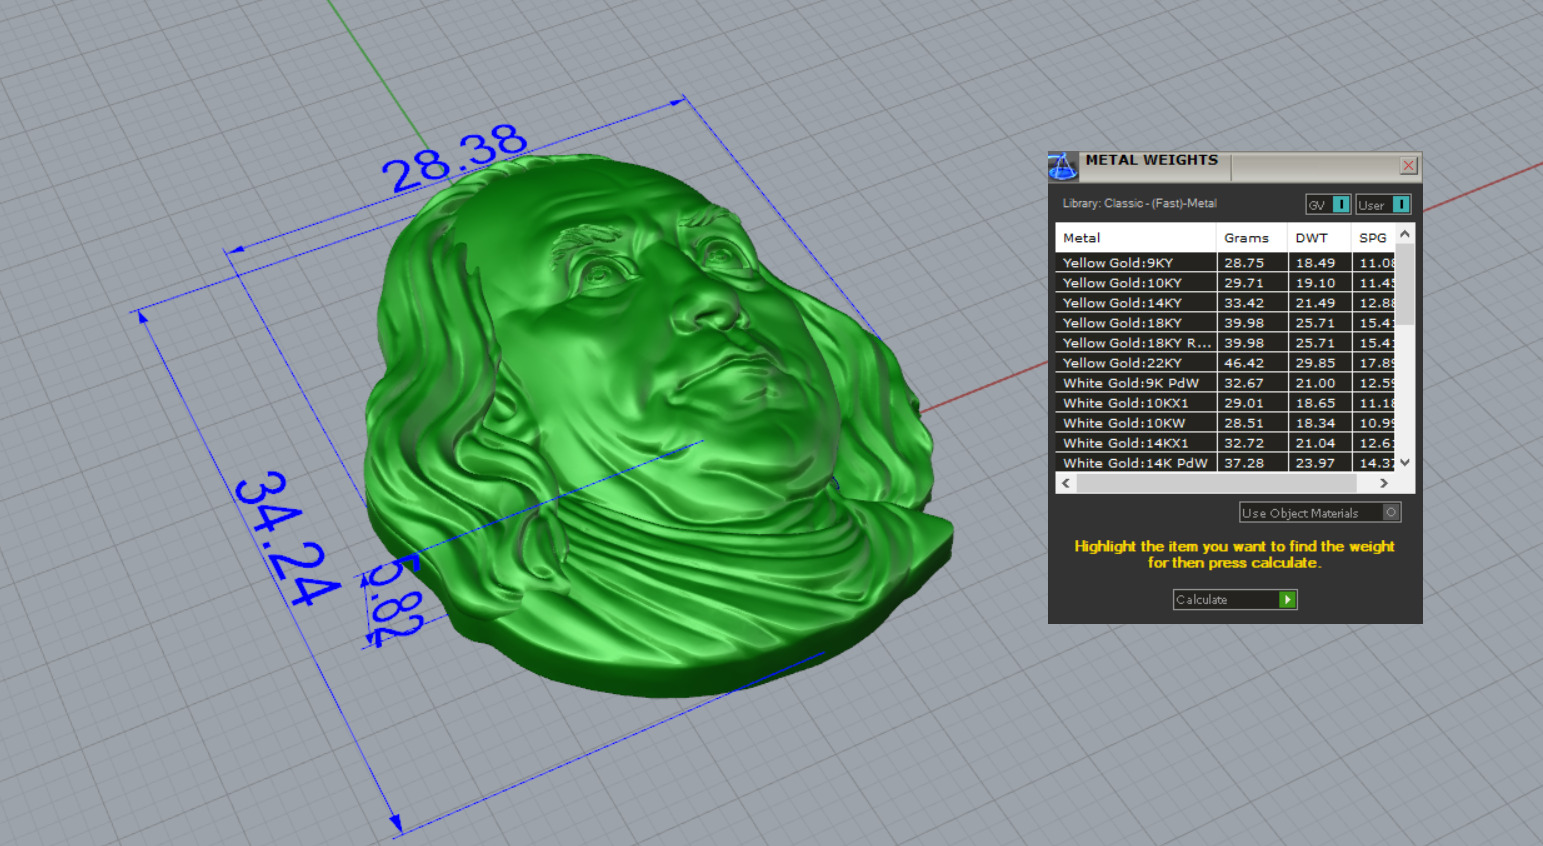Viewport: 1543px width, 846px height.
Task: Sort by the SPG column header
Action: (x=1373, y=238)
